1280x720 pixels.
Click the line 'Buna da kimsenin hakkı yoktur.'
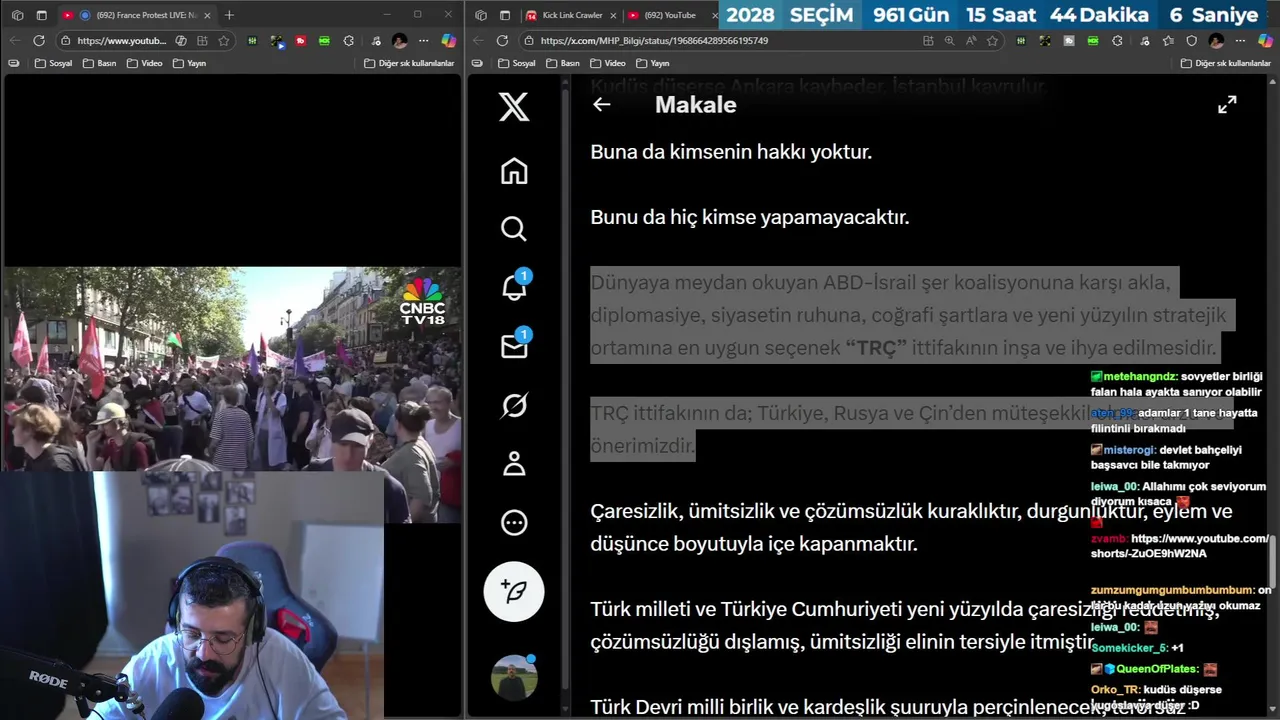(x=731, y=152)
